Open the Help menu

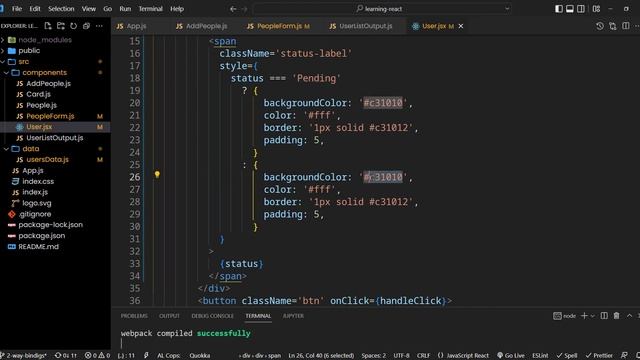point(177,9)
